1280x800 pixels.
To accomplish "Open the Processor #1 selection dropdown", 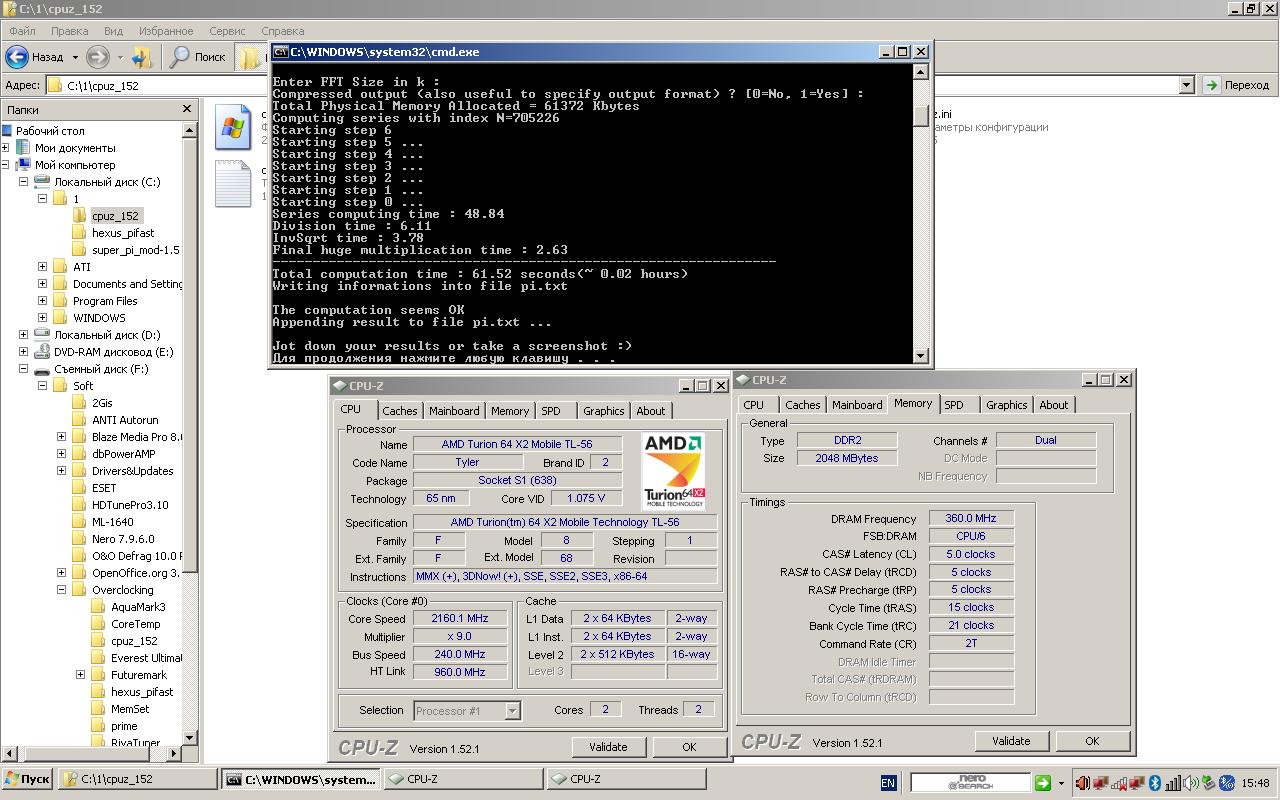I will 512,710.
